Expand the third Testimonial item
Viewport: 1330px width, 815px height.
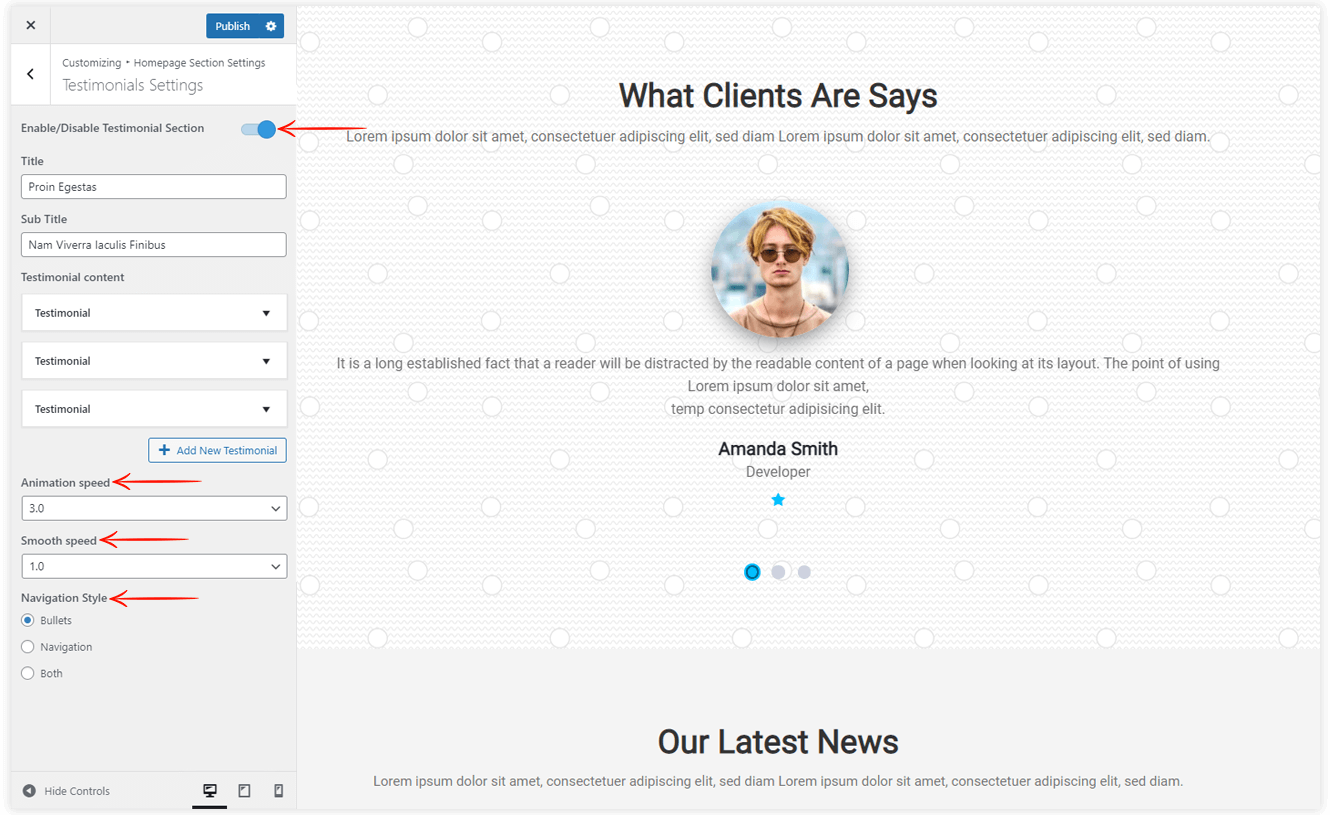pos(154,409)
